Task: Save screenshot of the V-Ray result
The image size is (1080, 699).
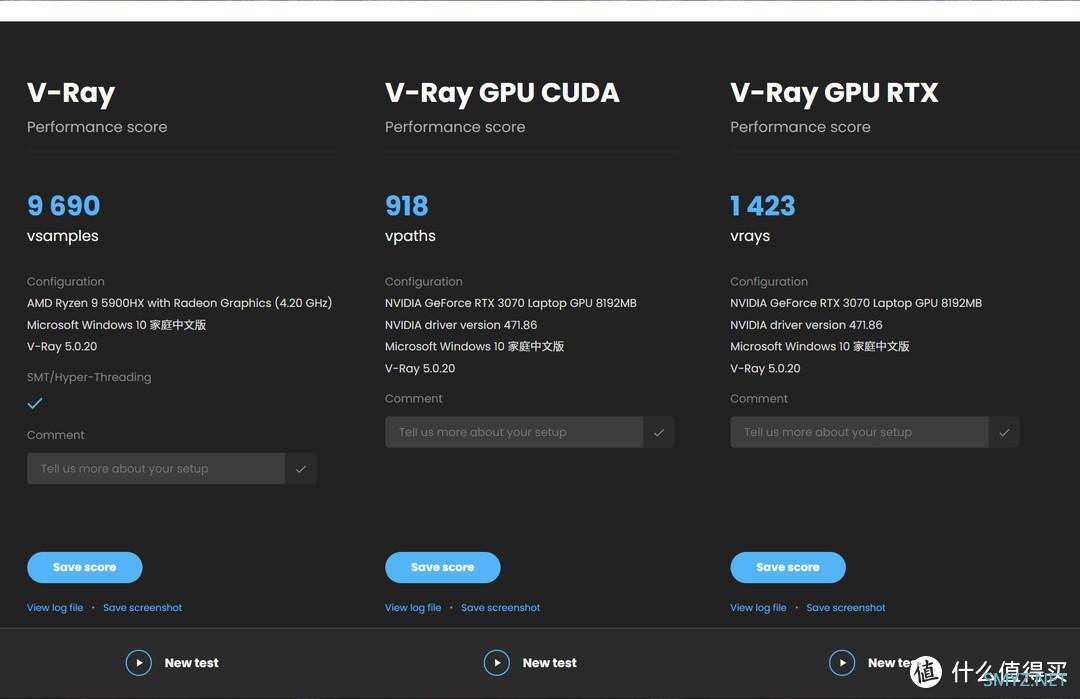Action: click(x=143, y=607)
